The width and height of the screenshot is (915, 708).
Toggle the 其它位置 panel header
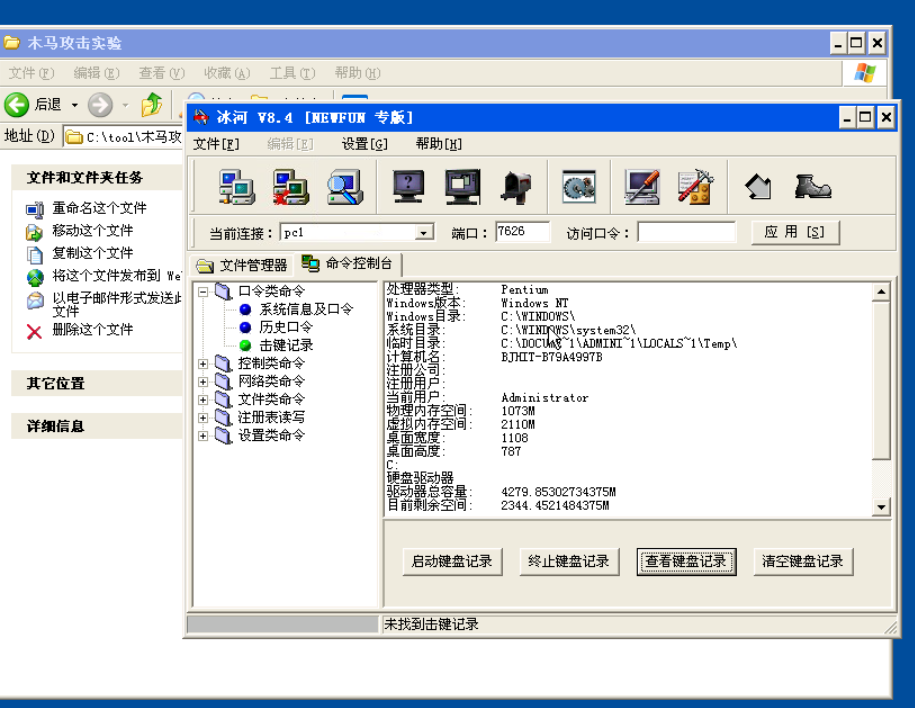(x=97, y=383)
